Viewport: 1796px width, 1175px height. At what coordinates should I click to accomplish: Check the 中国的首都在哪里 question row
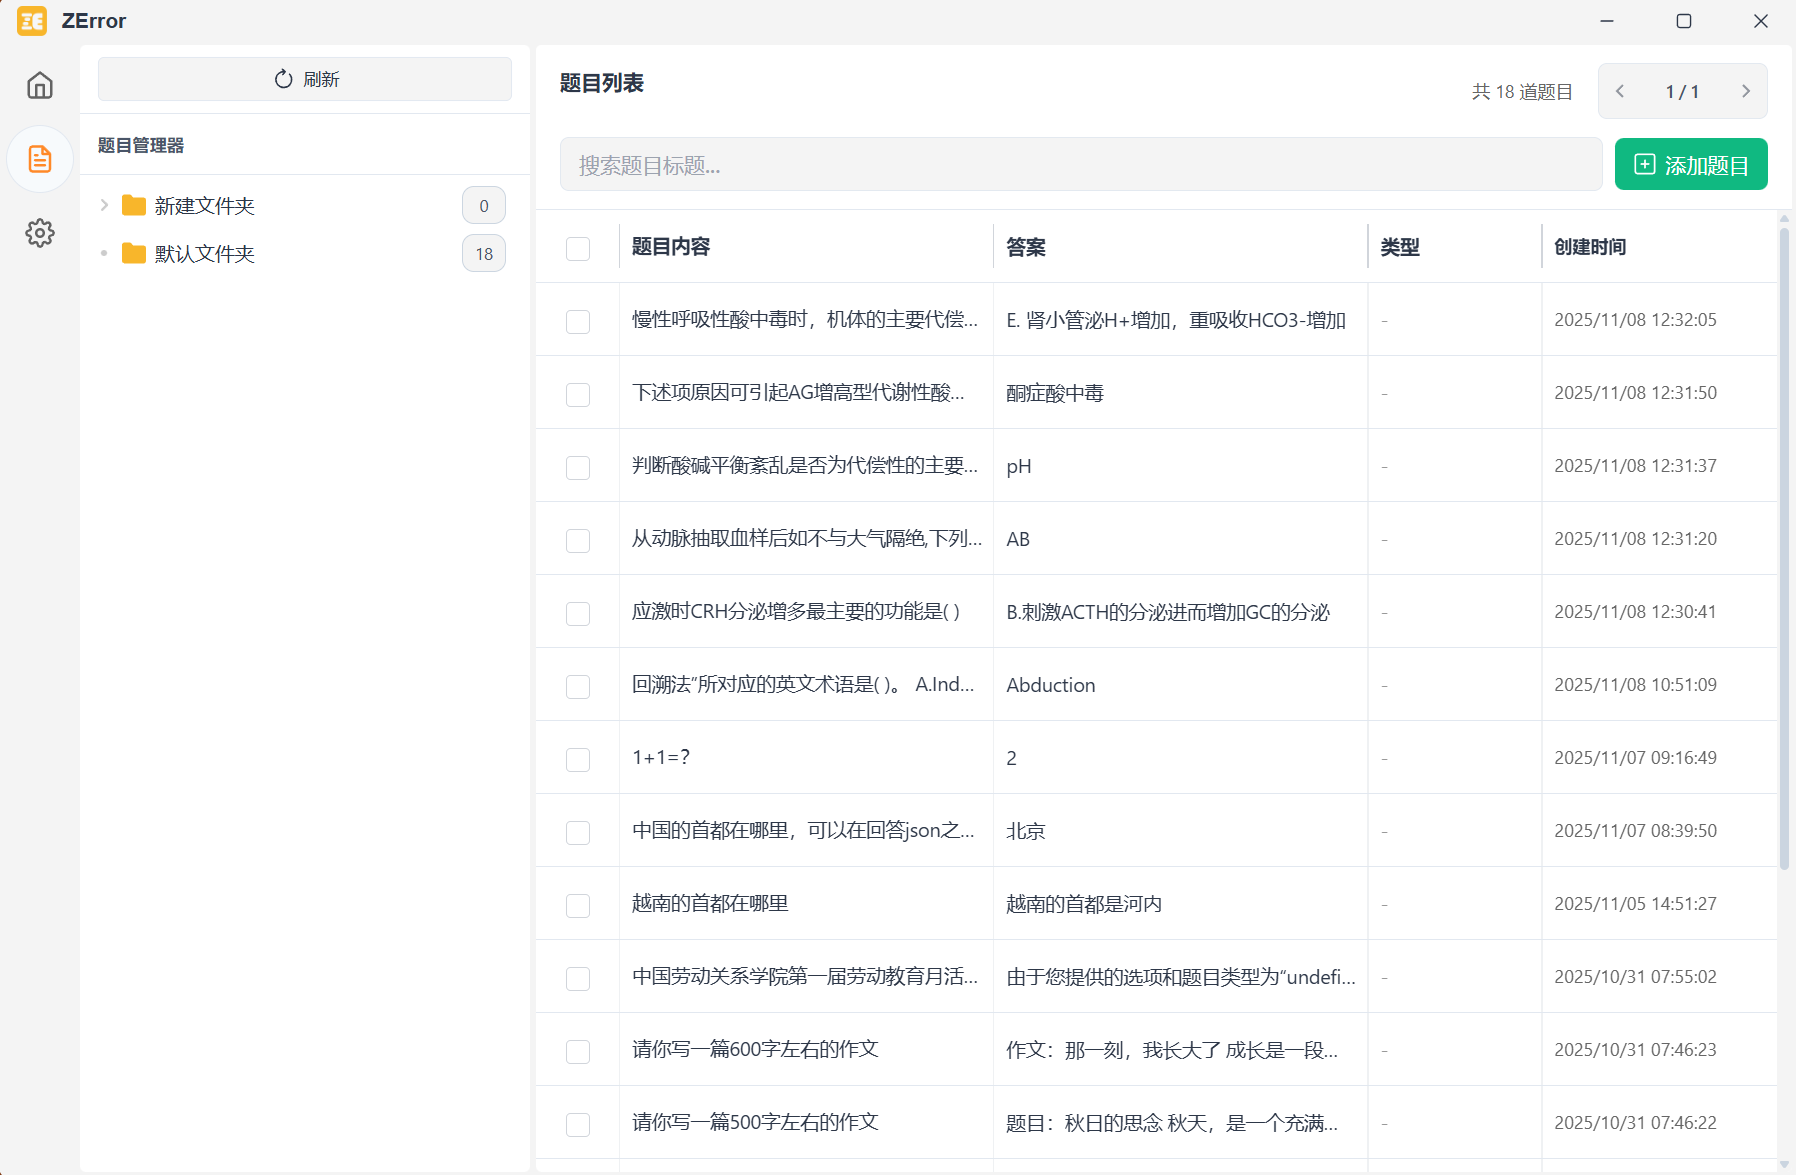578,832
